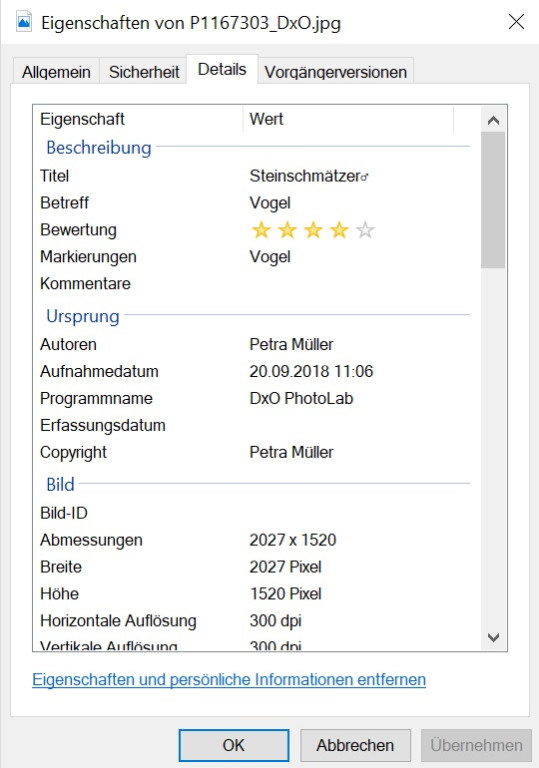Select Horizontale Auflösung value 300 dpi
The image size is (539, 768).
275,621
